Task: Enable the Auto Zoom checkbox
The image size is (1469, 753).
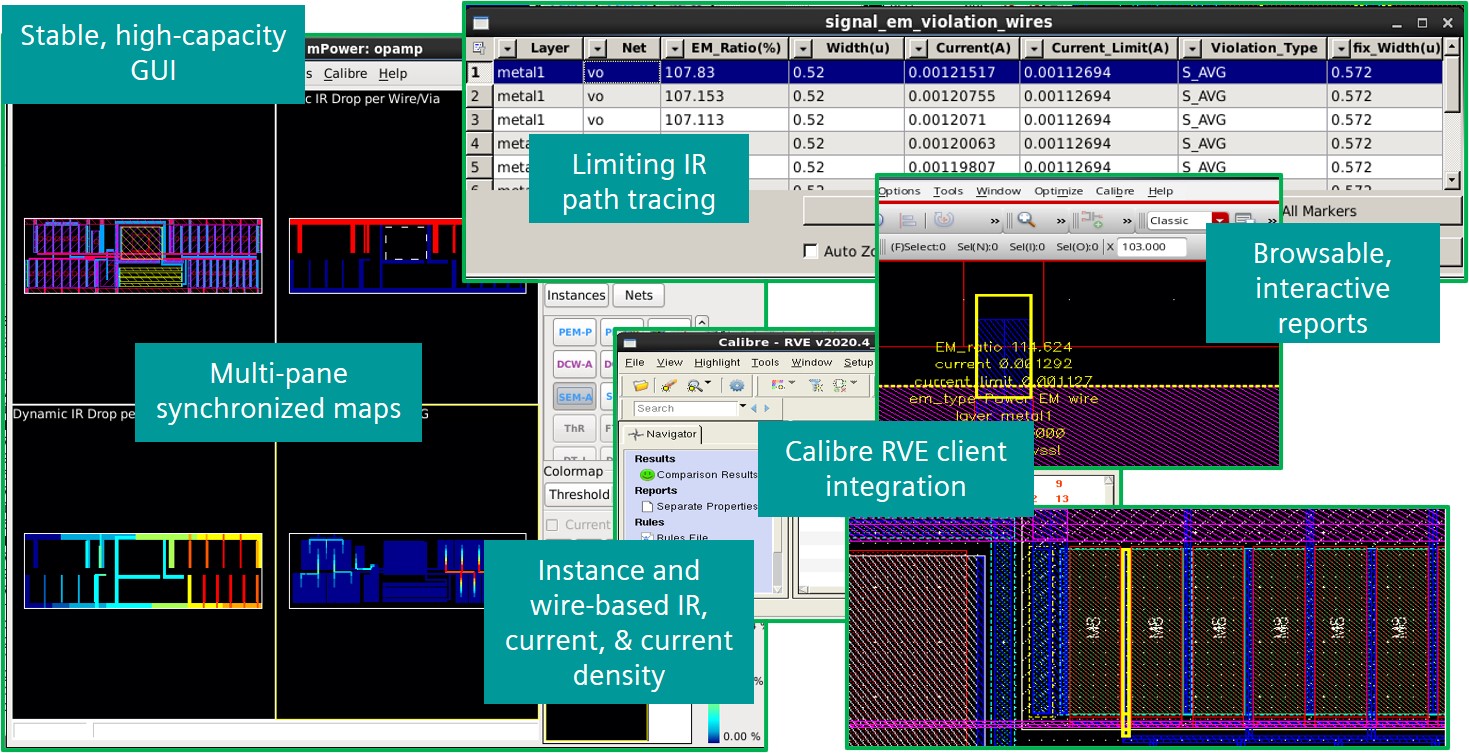Action: [x=811, y=251]
